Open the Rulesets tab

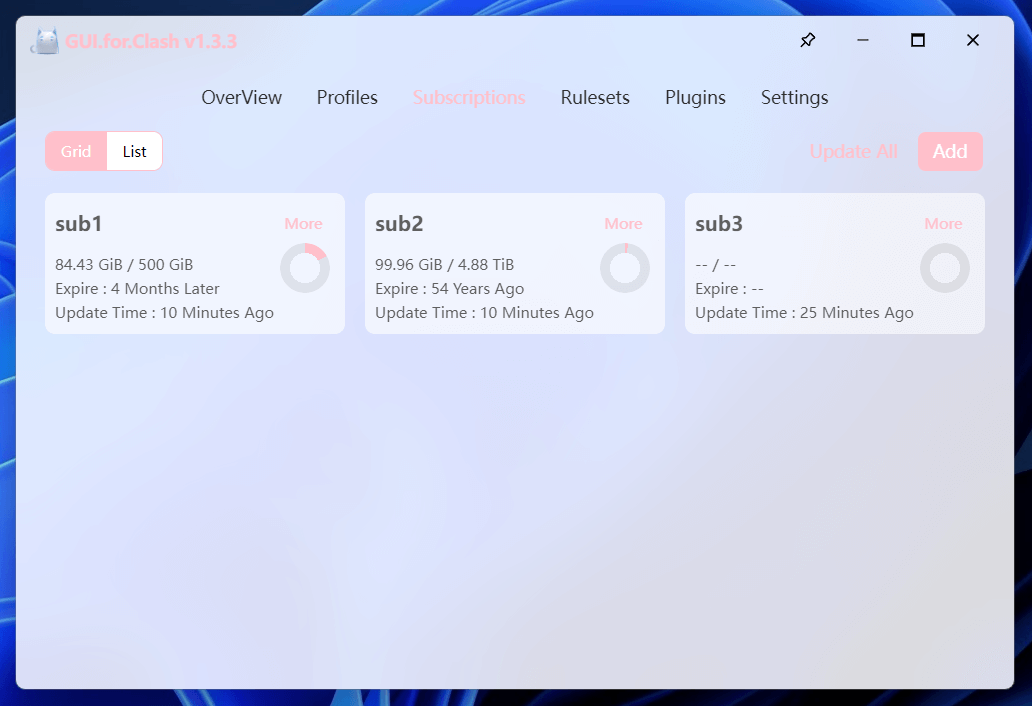[x=595, y=97]
